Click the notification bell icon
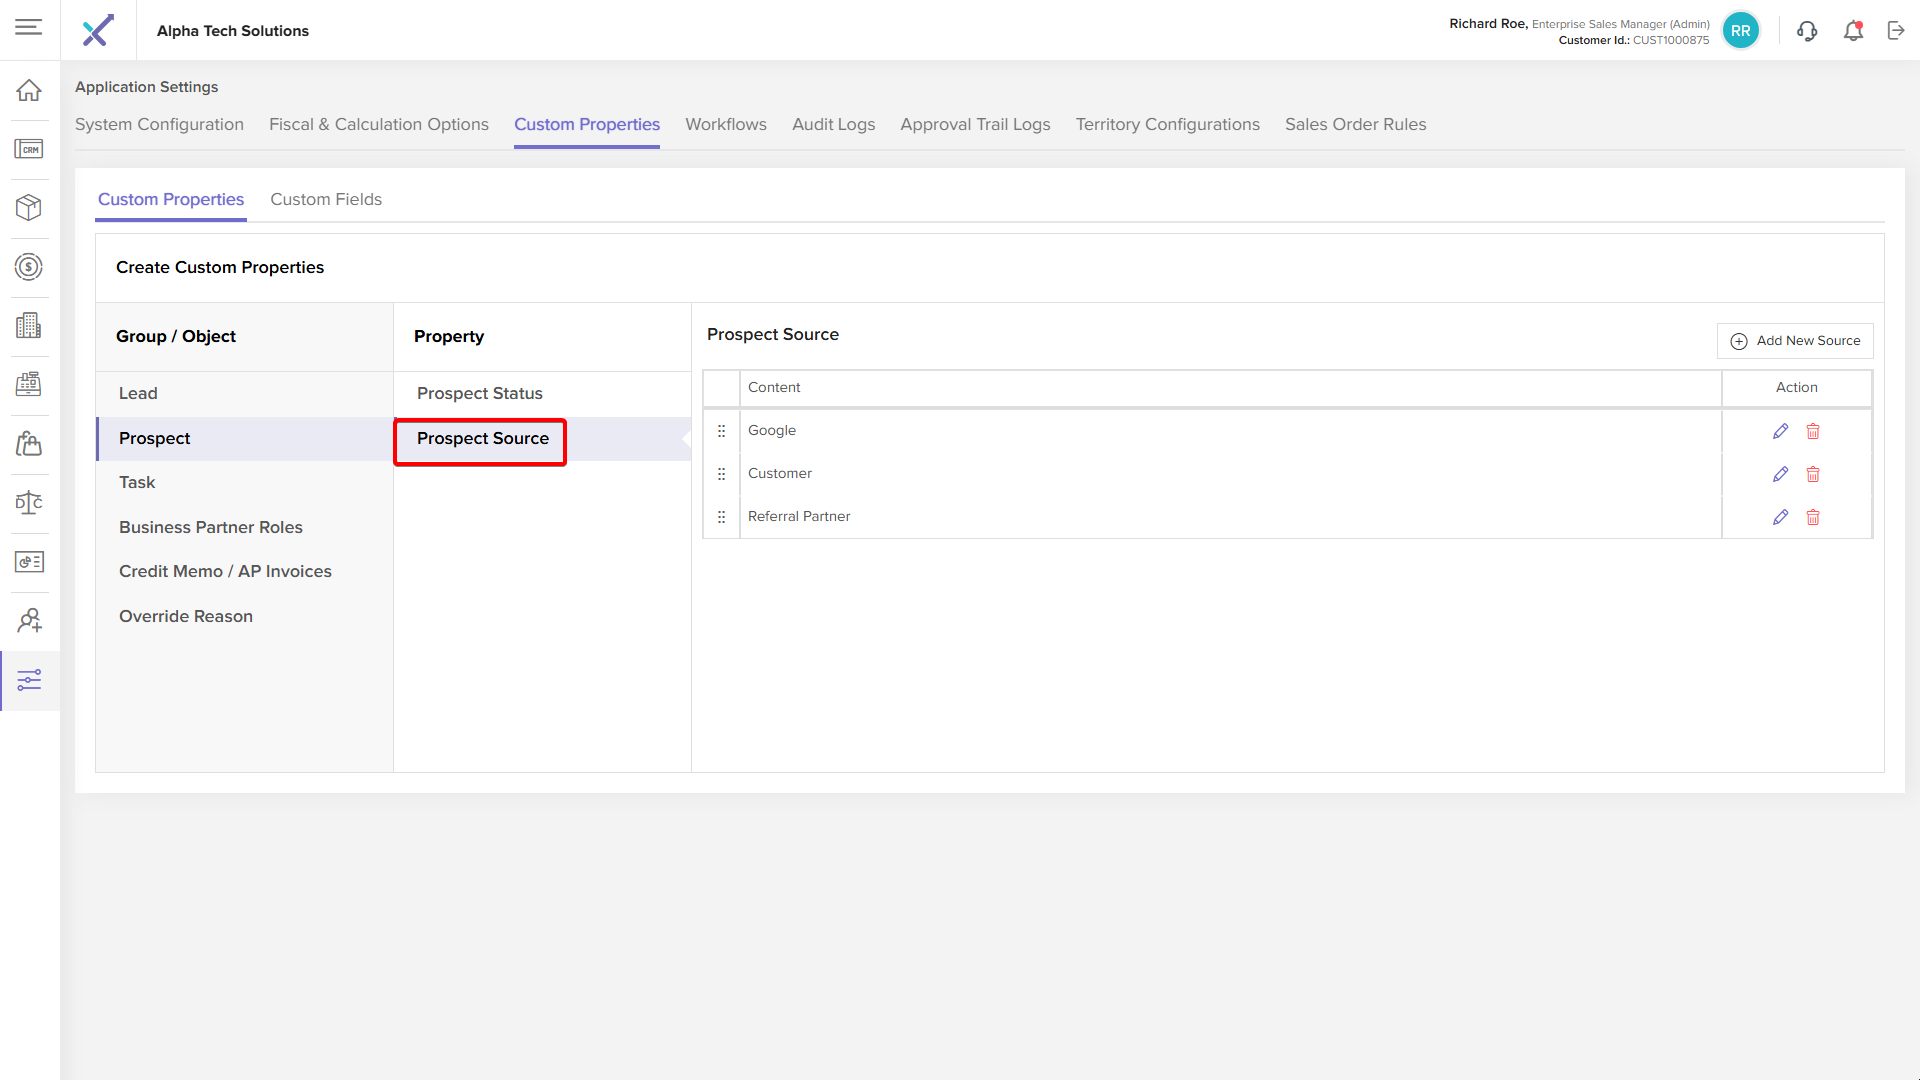This screenshot has width=1920, height=1080. [x=1853, y=31]
